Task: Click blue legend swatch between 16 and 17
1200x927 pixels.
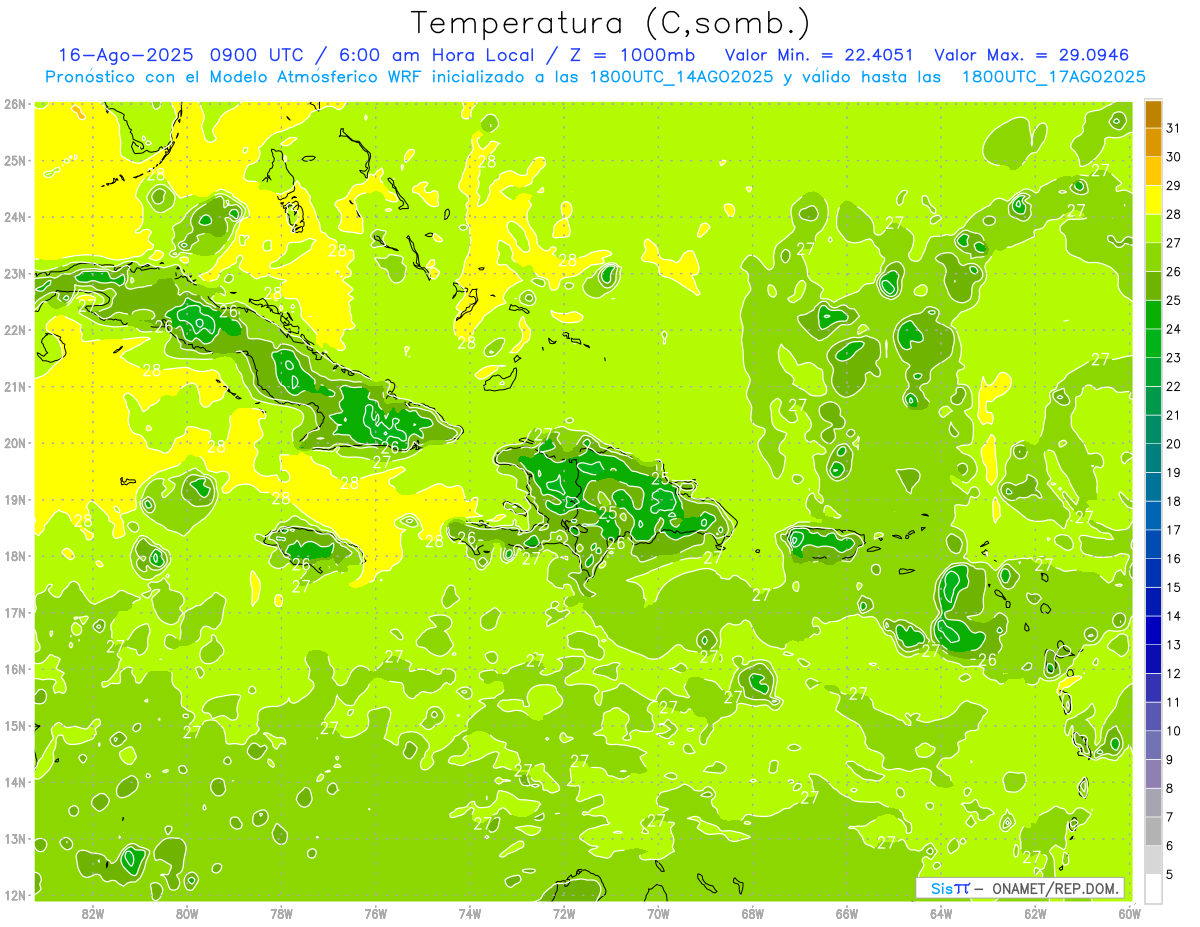Action: pos(1153,544)
